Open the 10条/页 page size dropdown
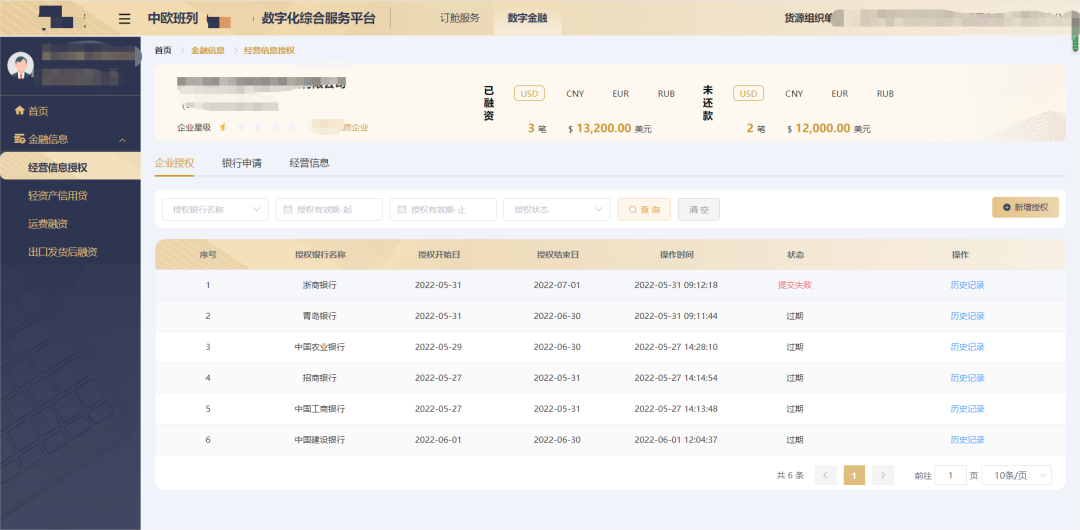The height and width of the screenshot is (530, 1080). coord(1017,475)
